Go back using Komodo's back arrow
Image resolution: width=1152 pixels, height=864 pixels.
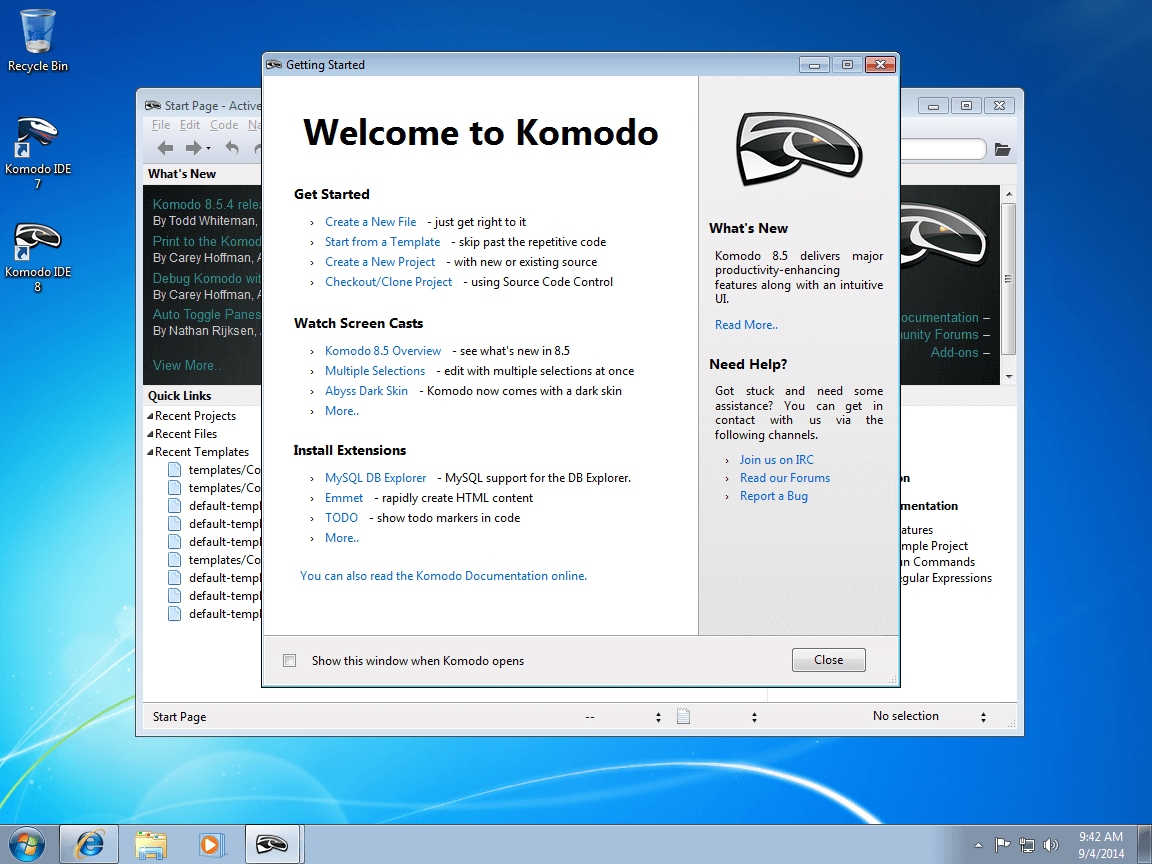point(165,148)
